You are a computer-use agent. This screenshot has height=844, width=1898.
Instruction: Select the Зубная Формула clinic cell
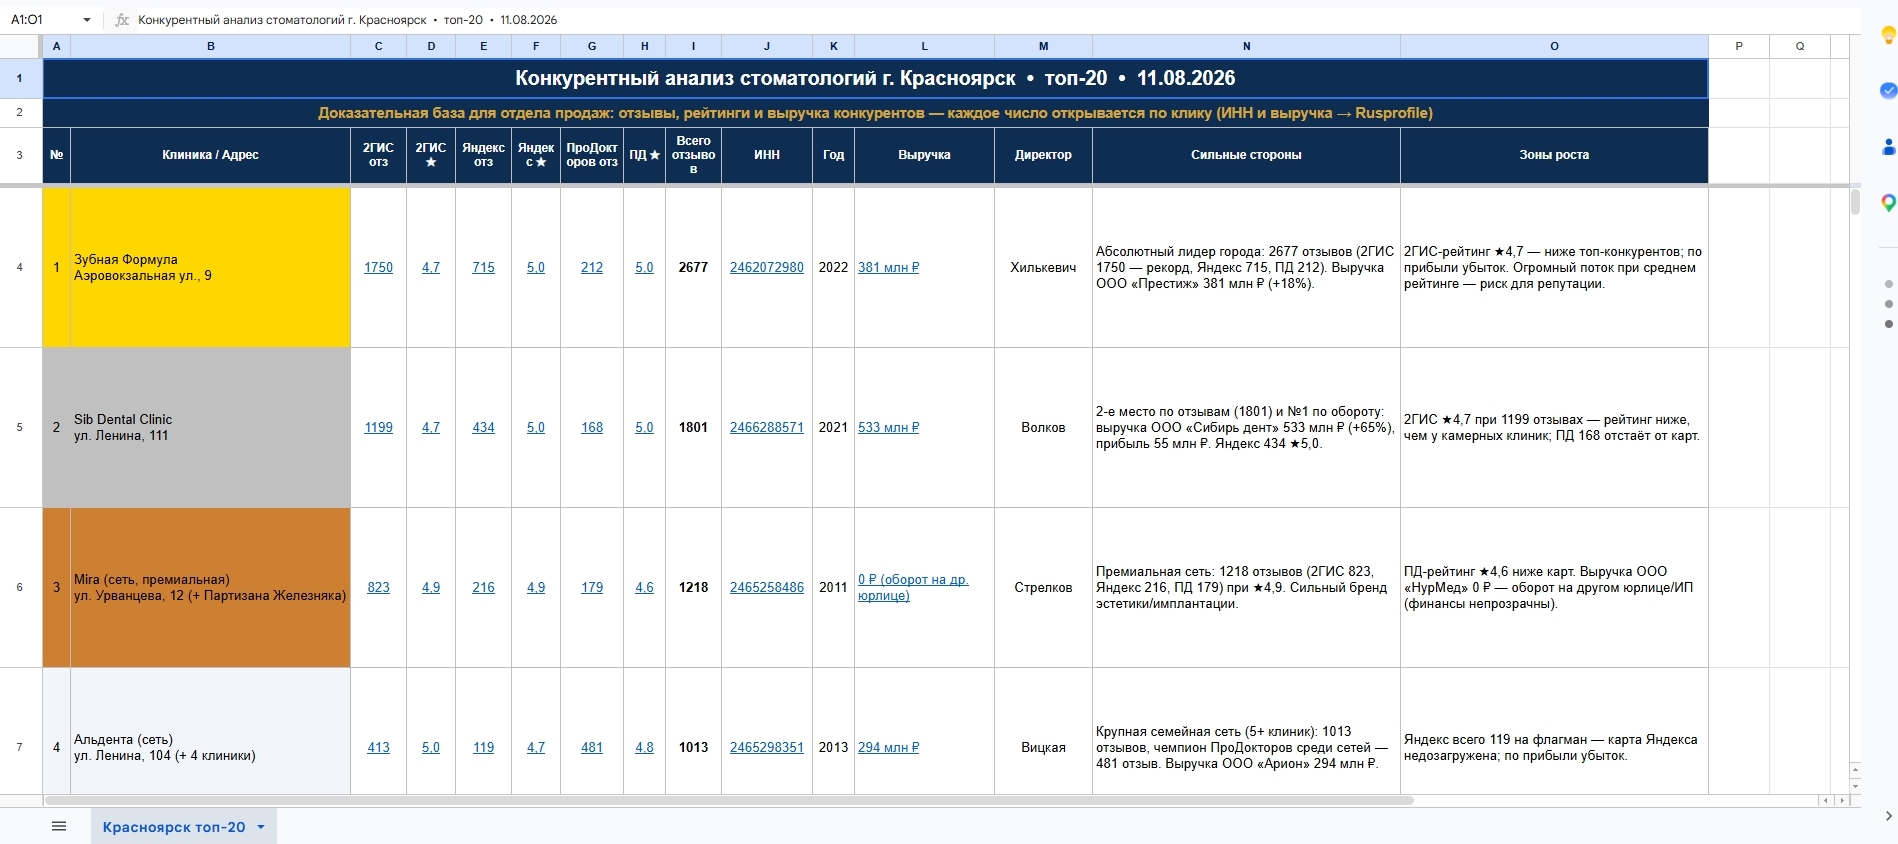[x=210, y=267]
